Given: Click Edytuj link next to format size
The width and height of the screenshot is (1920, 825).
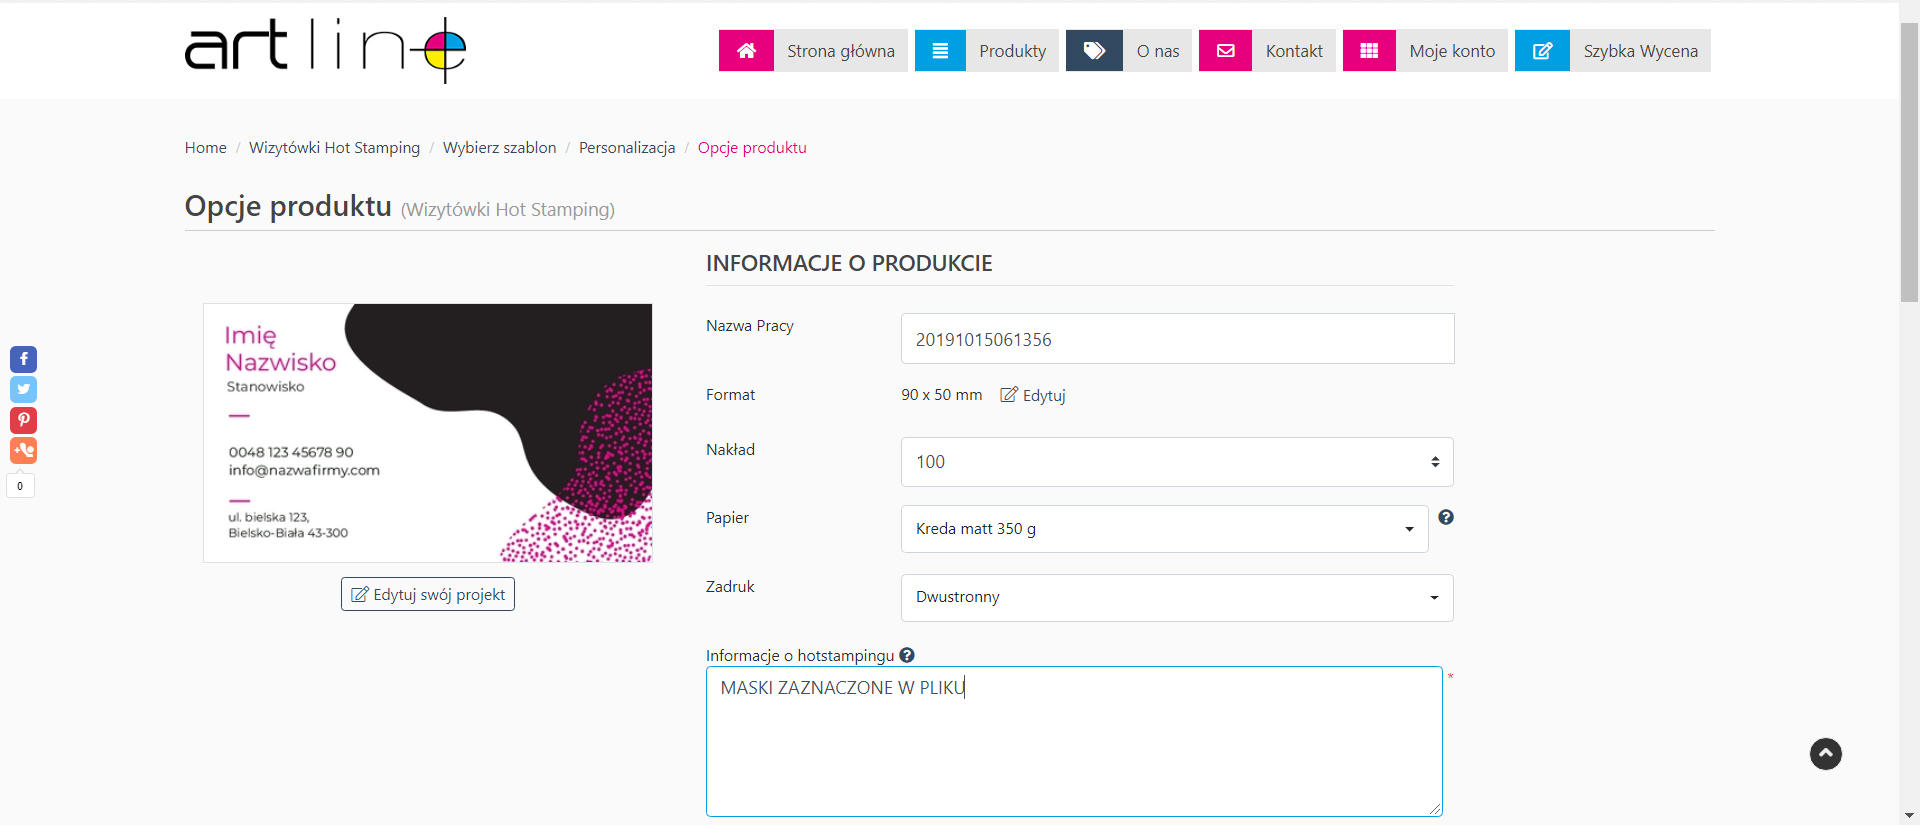Looking at the screenshot, I should coord(1034,395).
